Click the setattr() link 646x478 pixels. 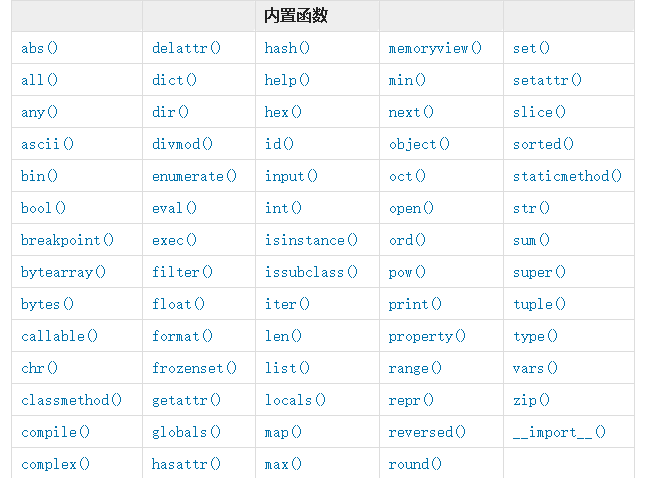[547, 80]
